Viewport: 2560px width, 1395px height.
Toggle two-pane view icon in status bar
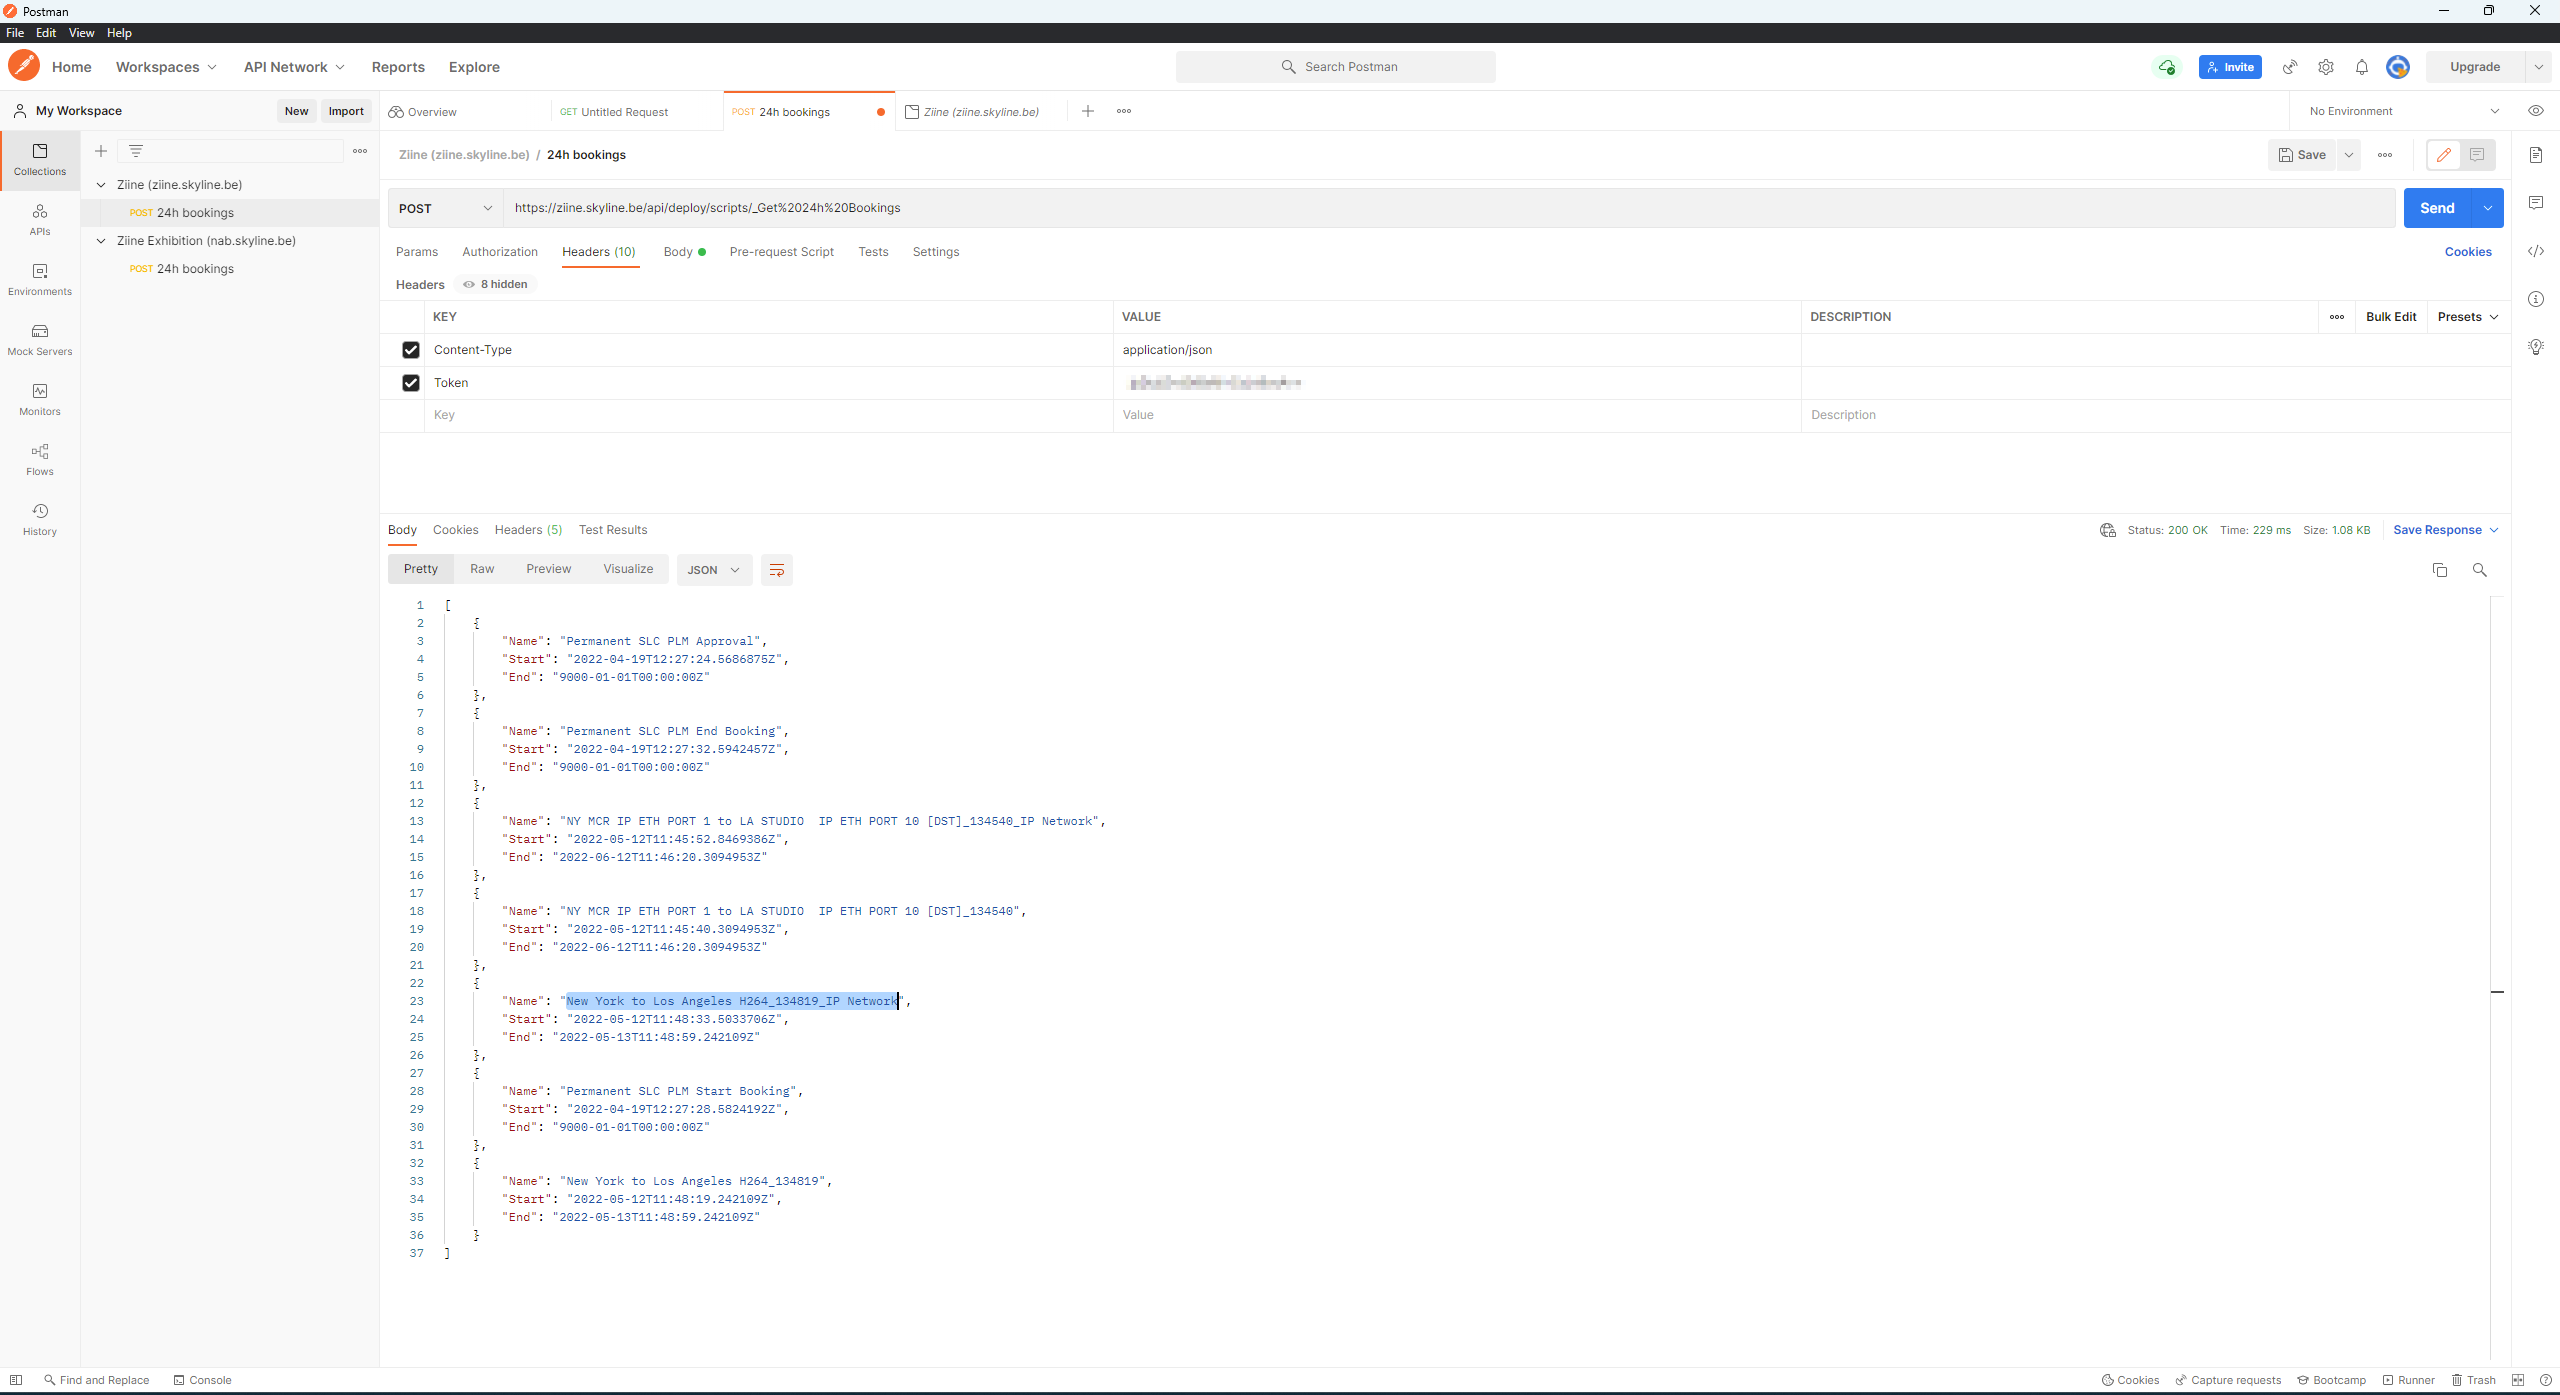click(x=2518, y=1380)
